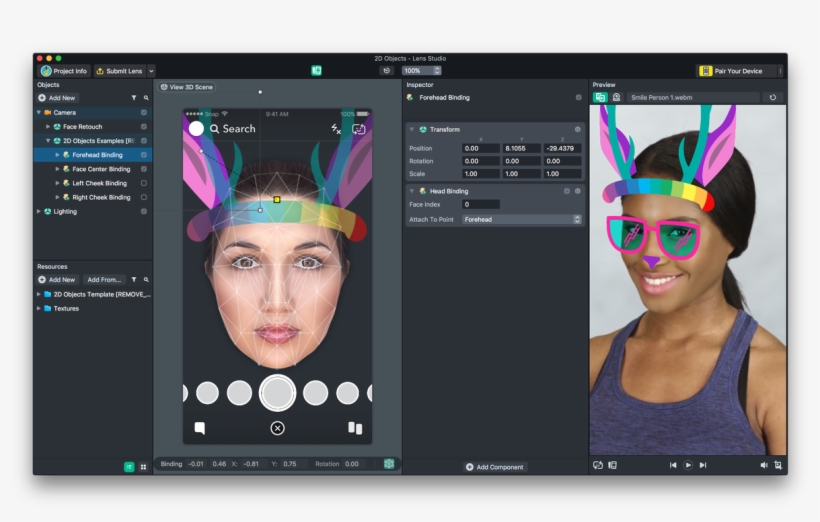Click the green icon at scene bar end
Viewport: 820px width, 522px height.
(x=389, y=464)
